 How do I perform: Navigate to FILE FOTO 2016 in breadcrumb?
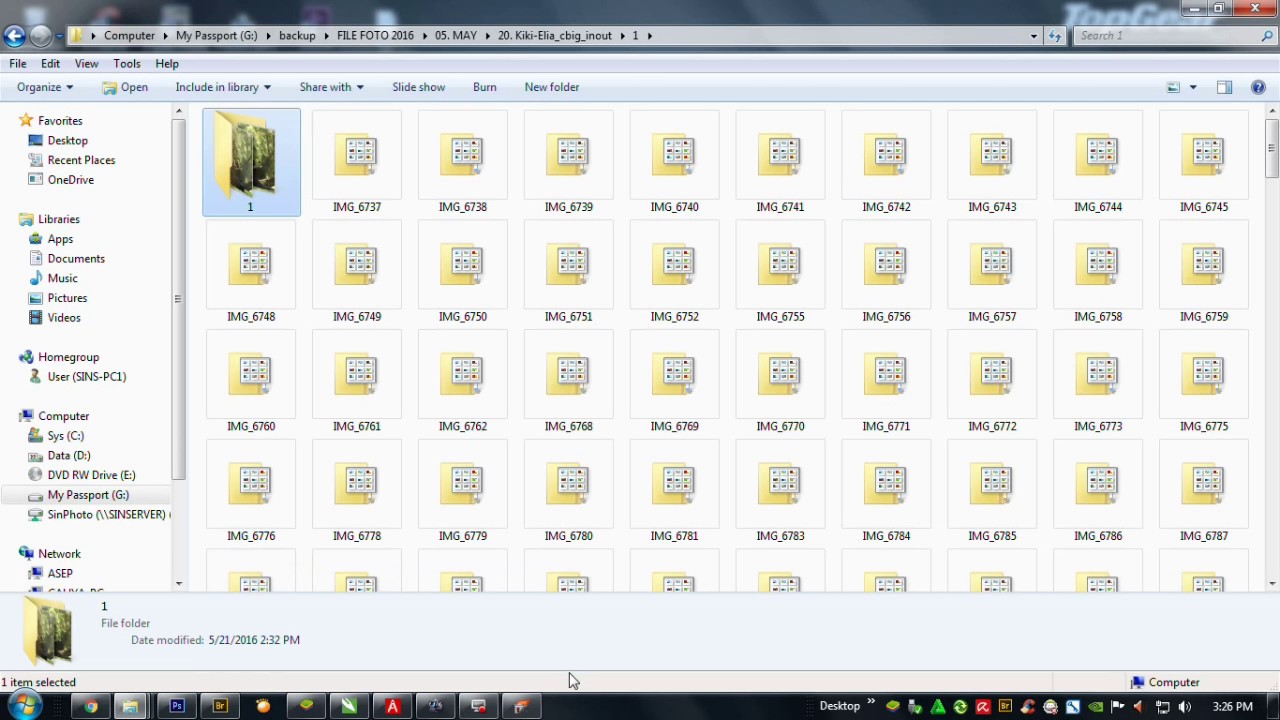coord(375,36)
